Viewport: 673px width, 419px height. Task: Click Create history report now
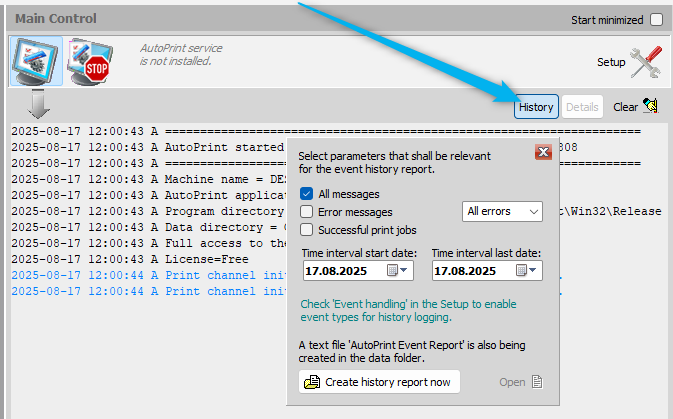[379, 382]
